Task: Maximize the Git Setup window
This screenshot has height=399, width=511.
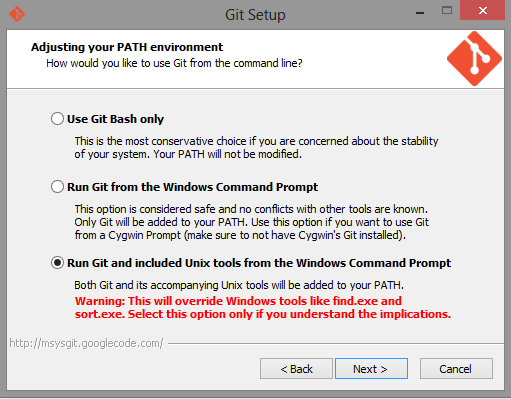Action: pyautogui.click(x=447, y=11)
